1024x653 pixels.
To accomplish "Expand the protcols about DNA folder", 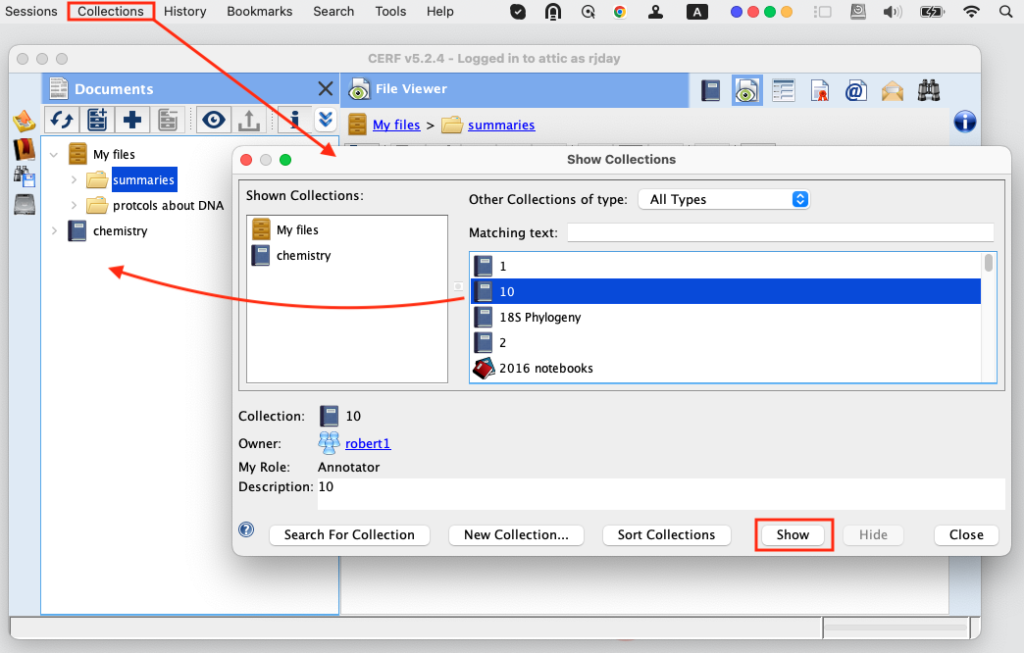I will point(73,206).
